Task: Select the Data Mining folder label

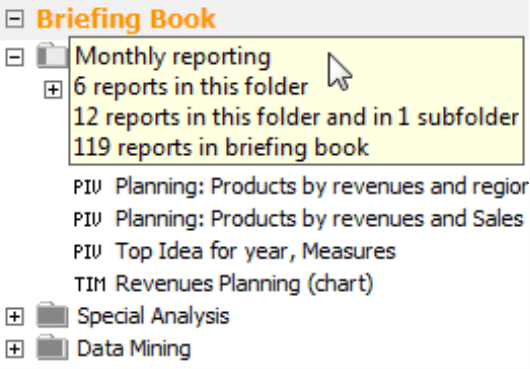Action: [134, 349]
